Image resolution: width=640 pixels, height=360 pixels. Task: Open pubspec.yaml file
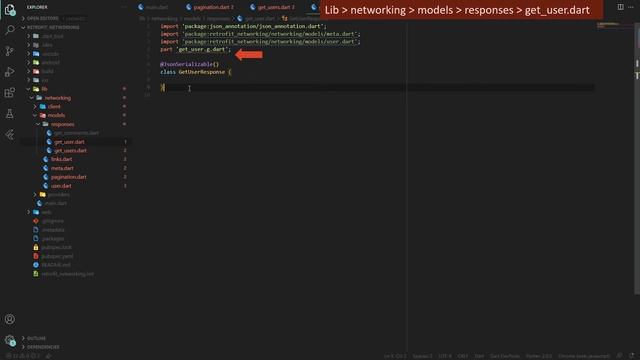(x=57, y=256)
